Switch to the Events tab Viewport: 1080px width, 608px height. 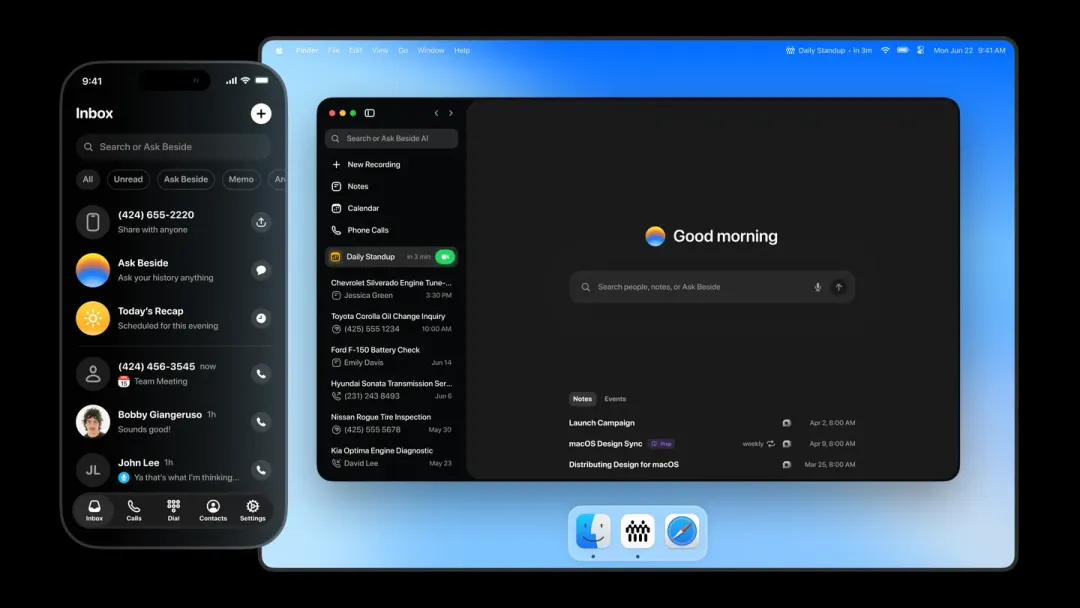[615, 399]
